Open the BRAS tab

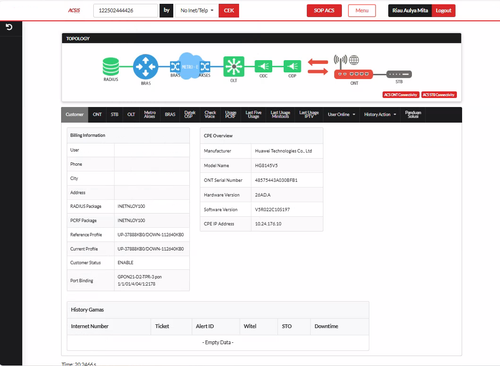pos(170,114)
